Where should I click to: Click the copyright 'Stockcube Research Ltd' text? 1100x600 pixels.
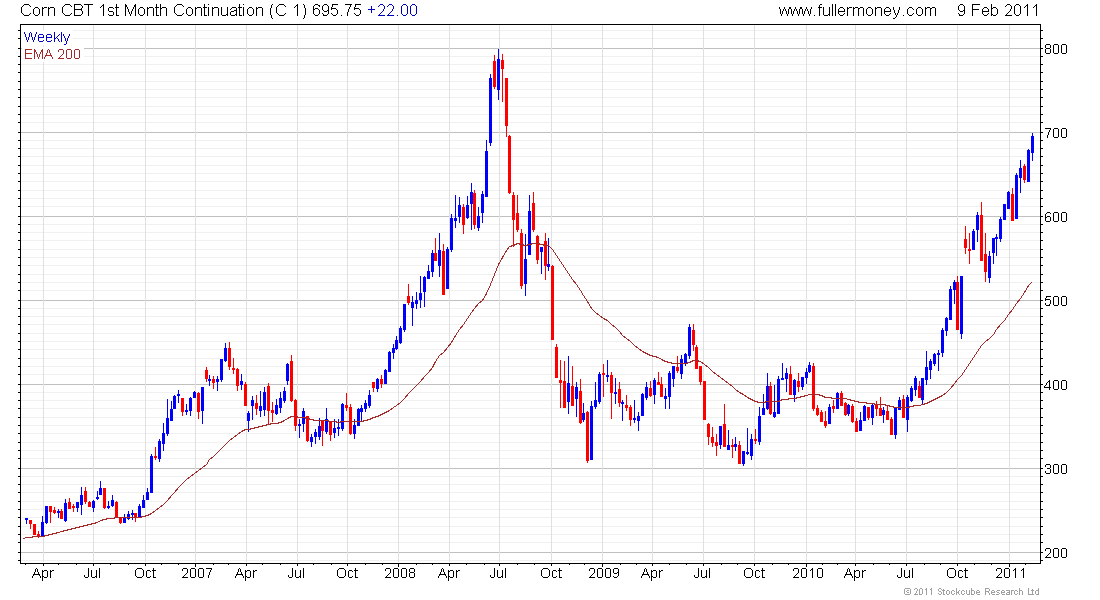pos(971,592)
